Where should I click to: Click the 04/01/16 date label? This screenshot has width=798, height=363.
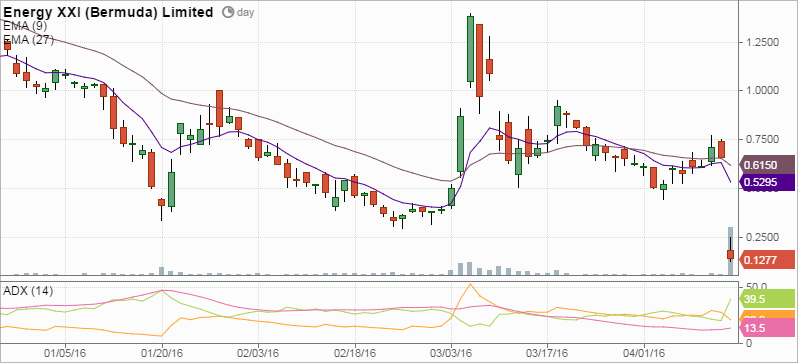[x=644, y=353]
